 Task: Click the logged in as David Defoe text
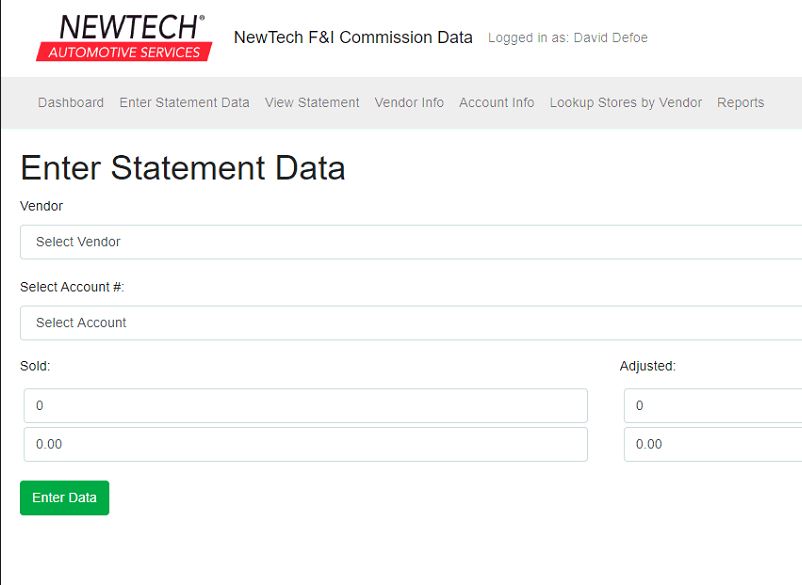(x=567, y=38)
